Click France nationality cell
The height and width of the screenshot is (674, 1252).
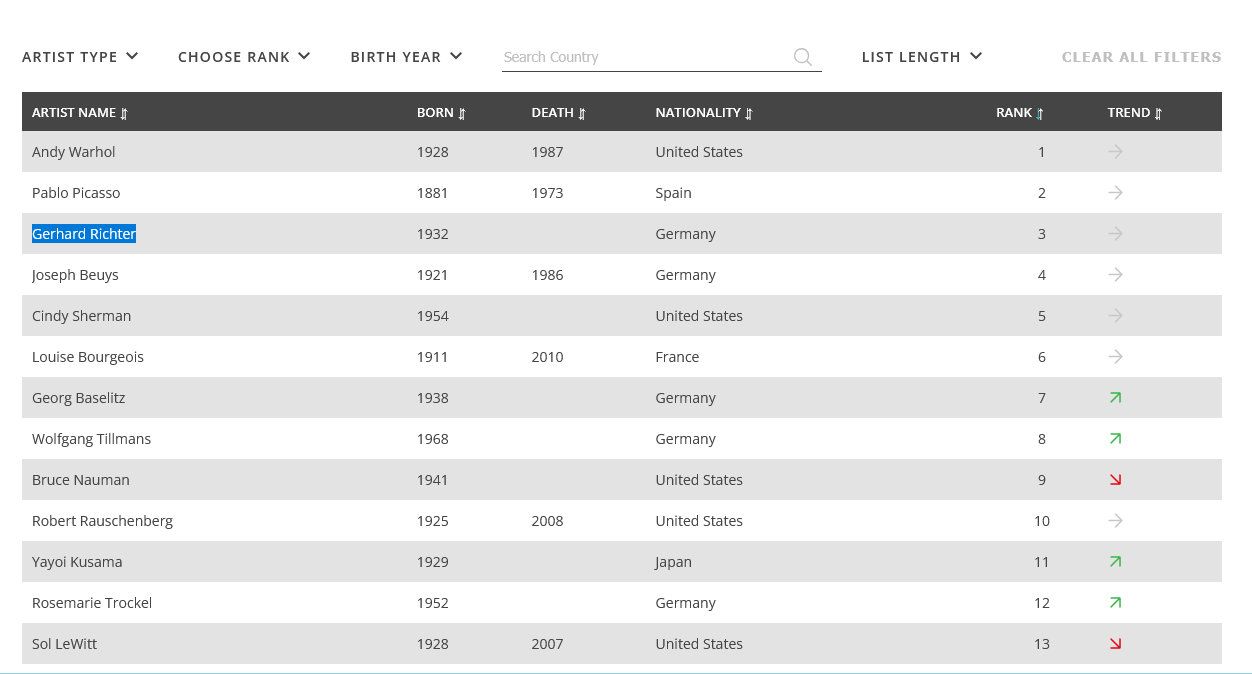(x=678, y=357)
